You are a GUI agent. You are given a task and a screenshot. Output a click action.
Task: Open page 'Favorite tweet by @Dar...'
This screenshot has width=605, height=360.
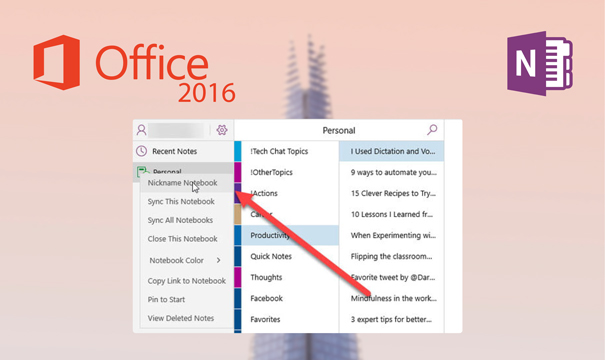pos(392,277)
